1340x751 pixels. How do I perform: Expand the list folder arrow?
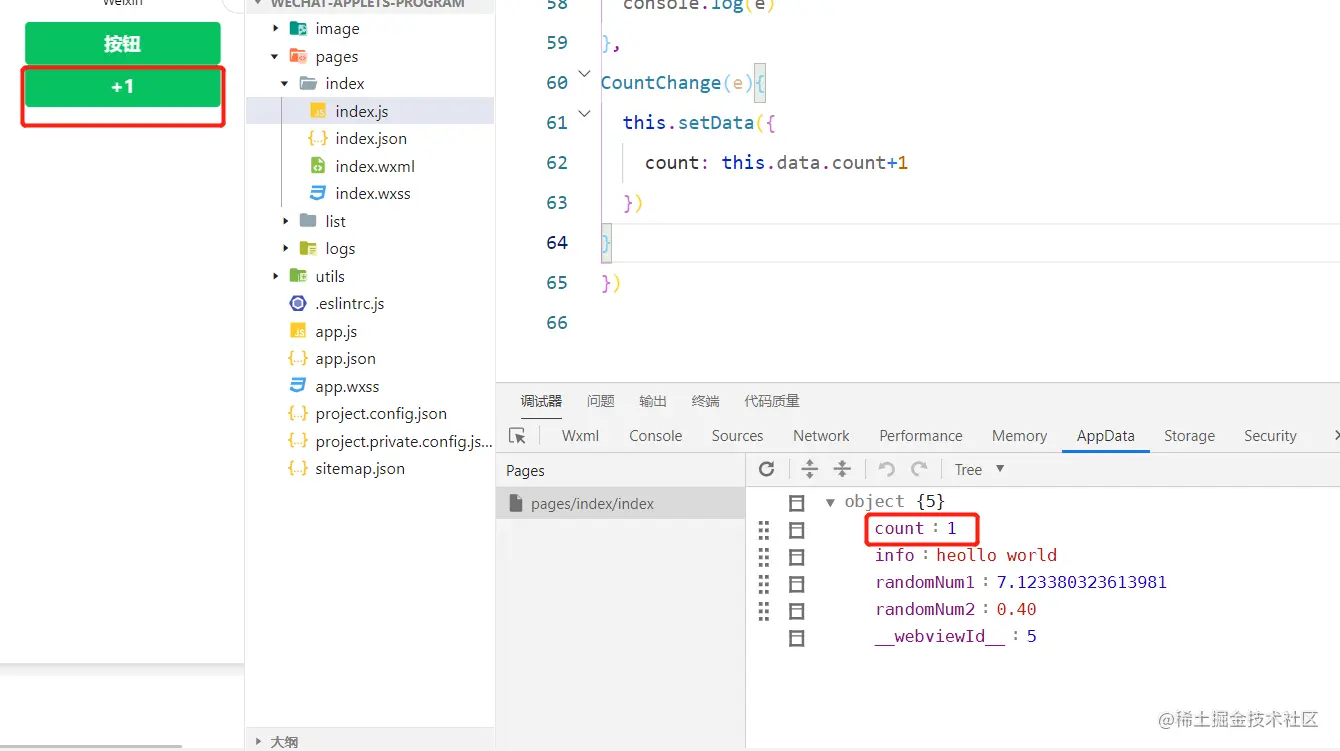click(x=286, y=221)
